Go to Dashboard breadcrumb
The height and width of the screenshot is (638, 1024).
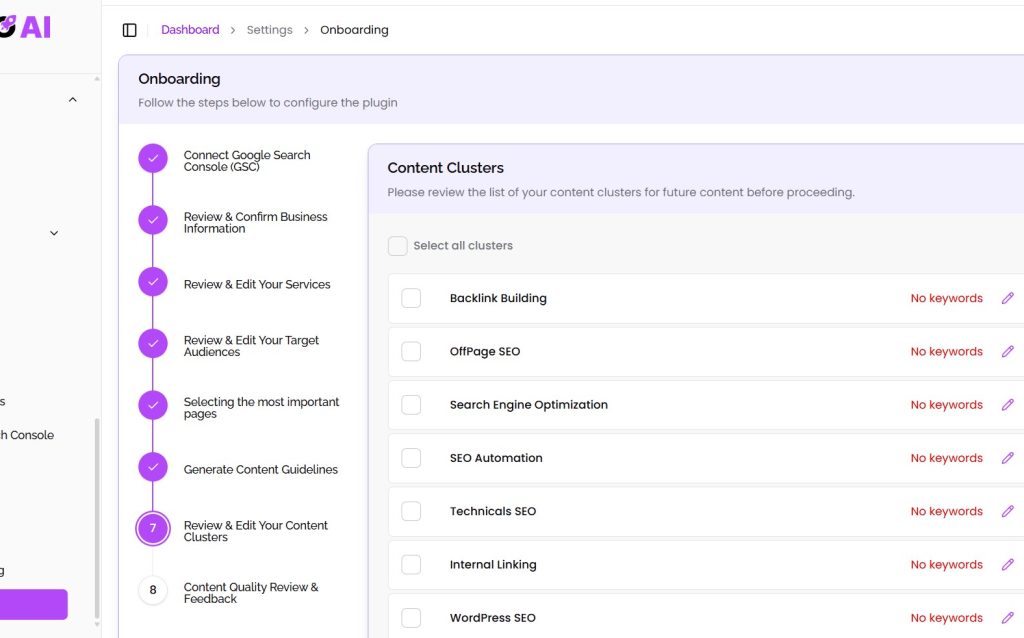190,30
